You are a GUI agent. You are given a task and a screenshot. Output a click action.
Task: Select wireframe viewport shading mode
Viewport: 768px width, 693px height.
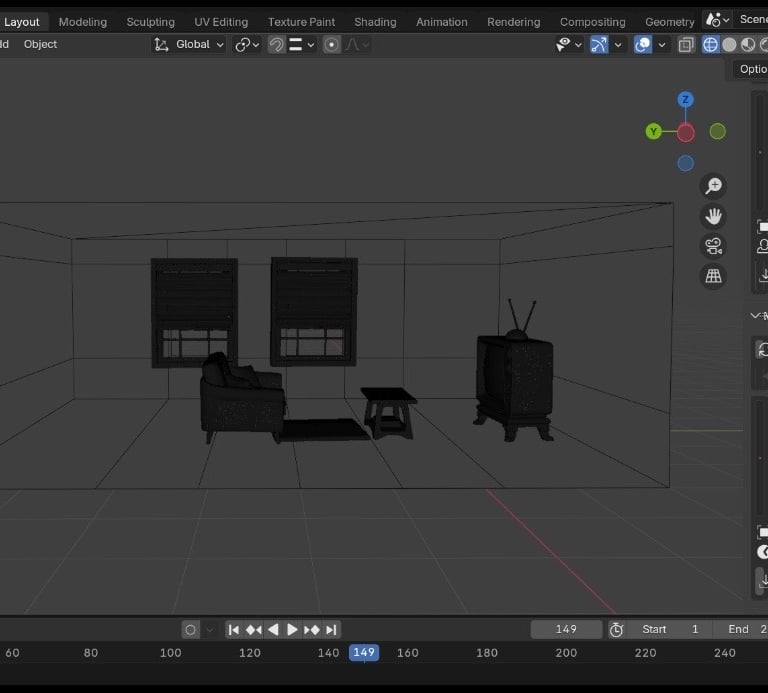tap(710, 45)
